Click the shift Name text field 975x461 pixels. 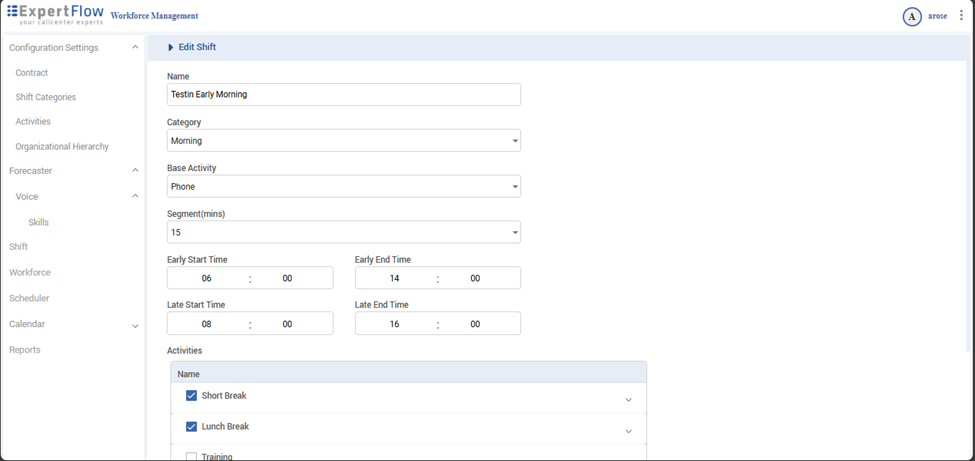click(343, 94)
